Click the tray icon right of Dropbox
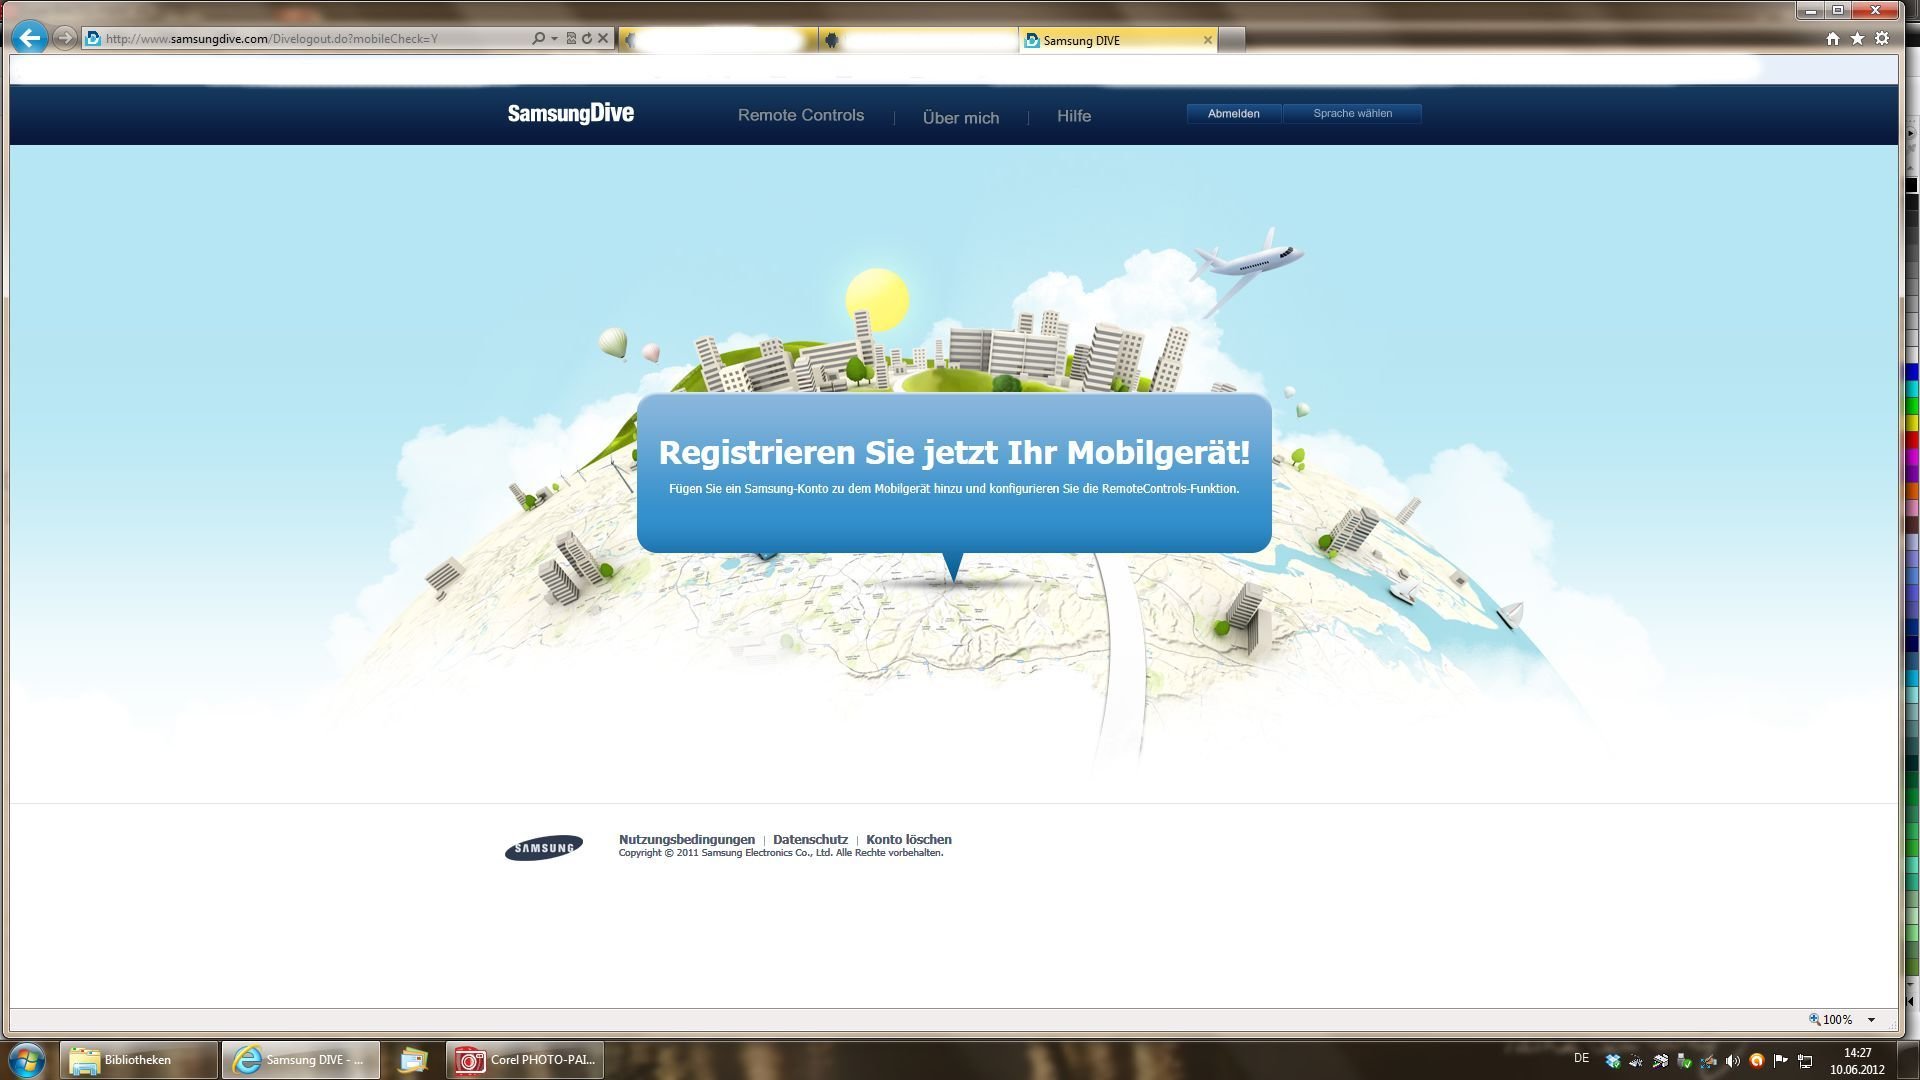Image resolution: width=1920 pixels, height=1080 pixels. (x=1636, y=1061)
